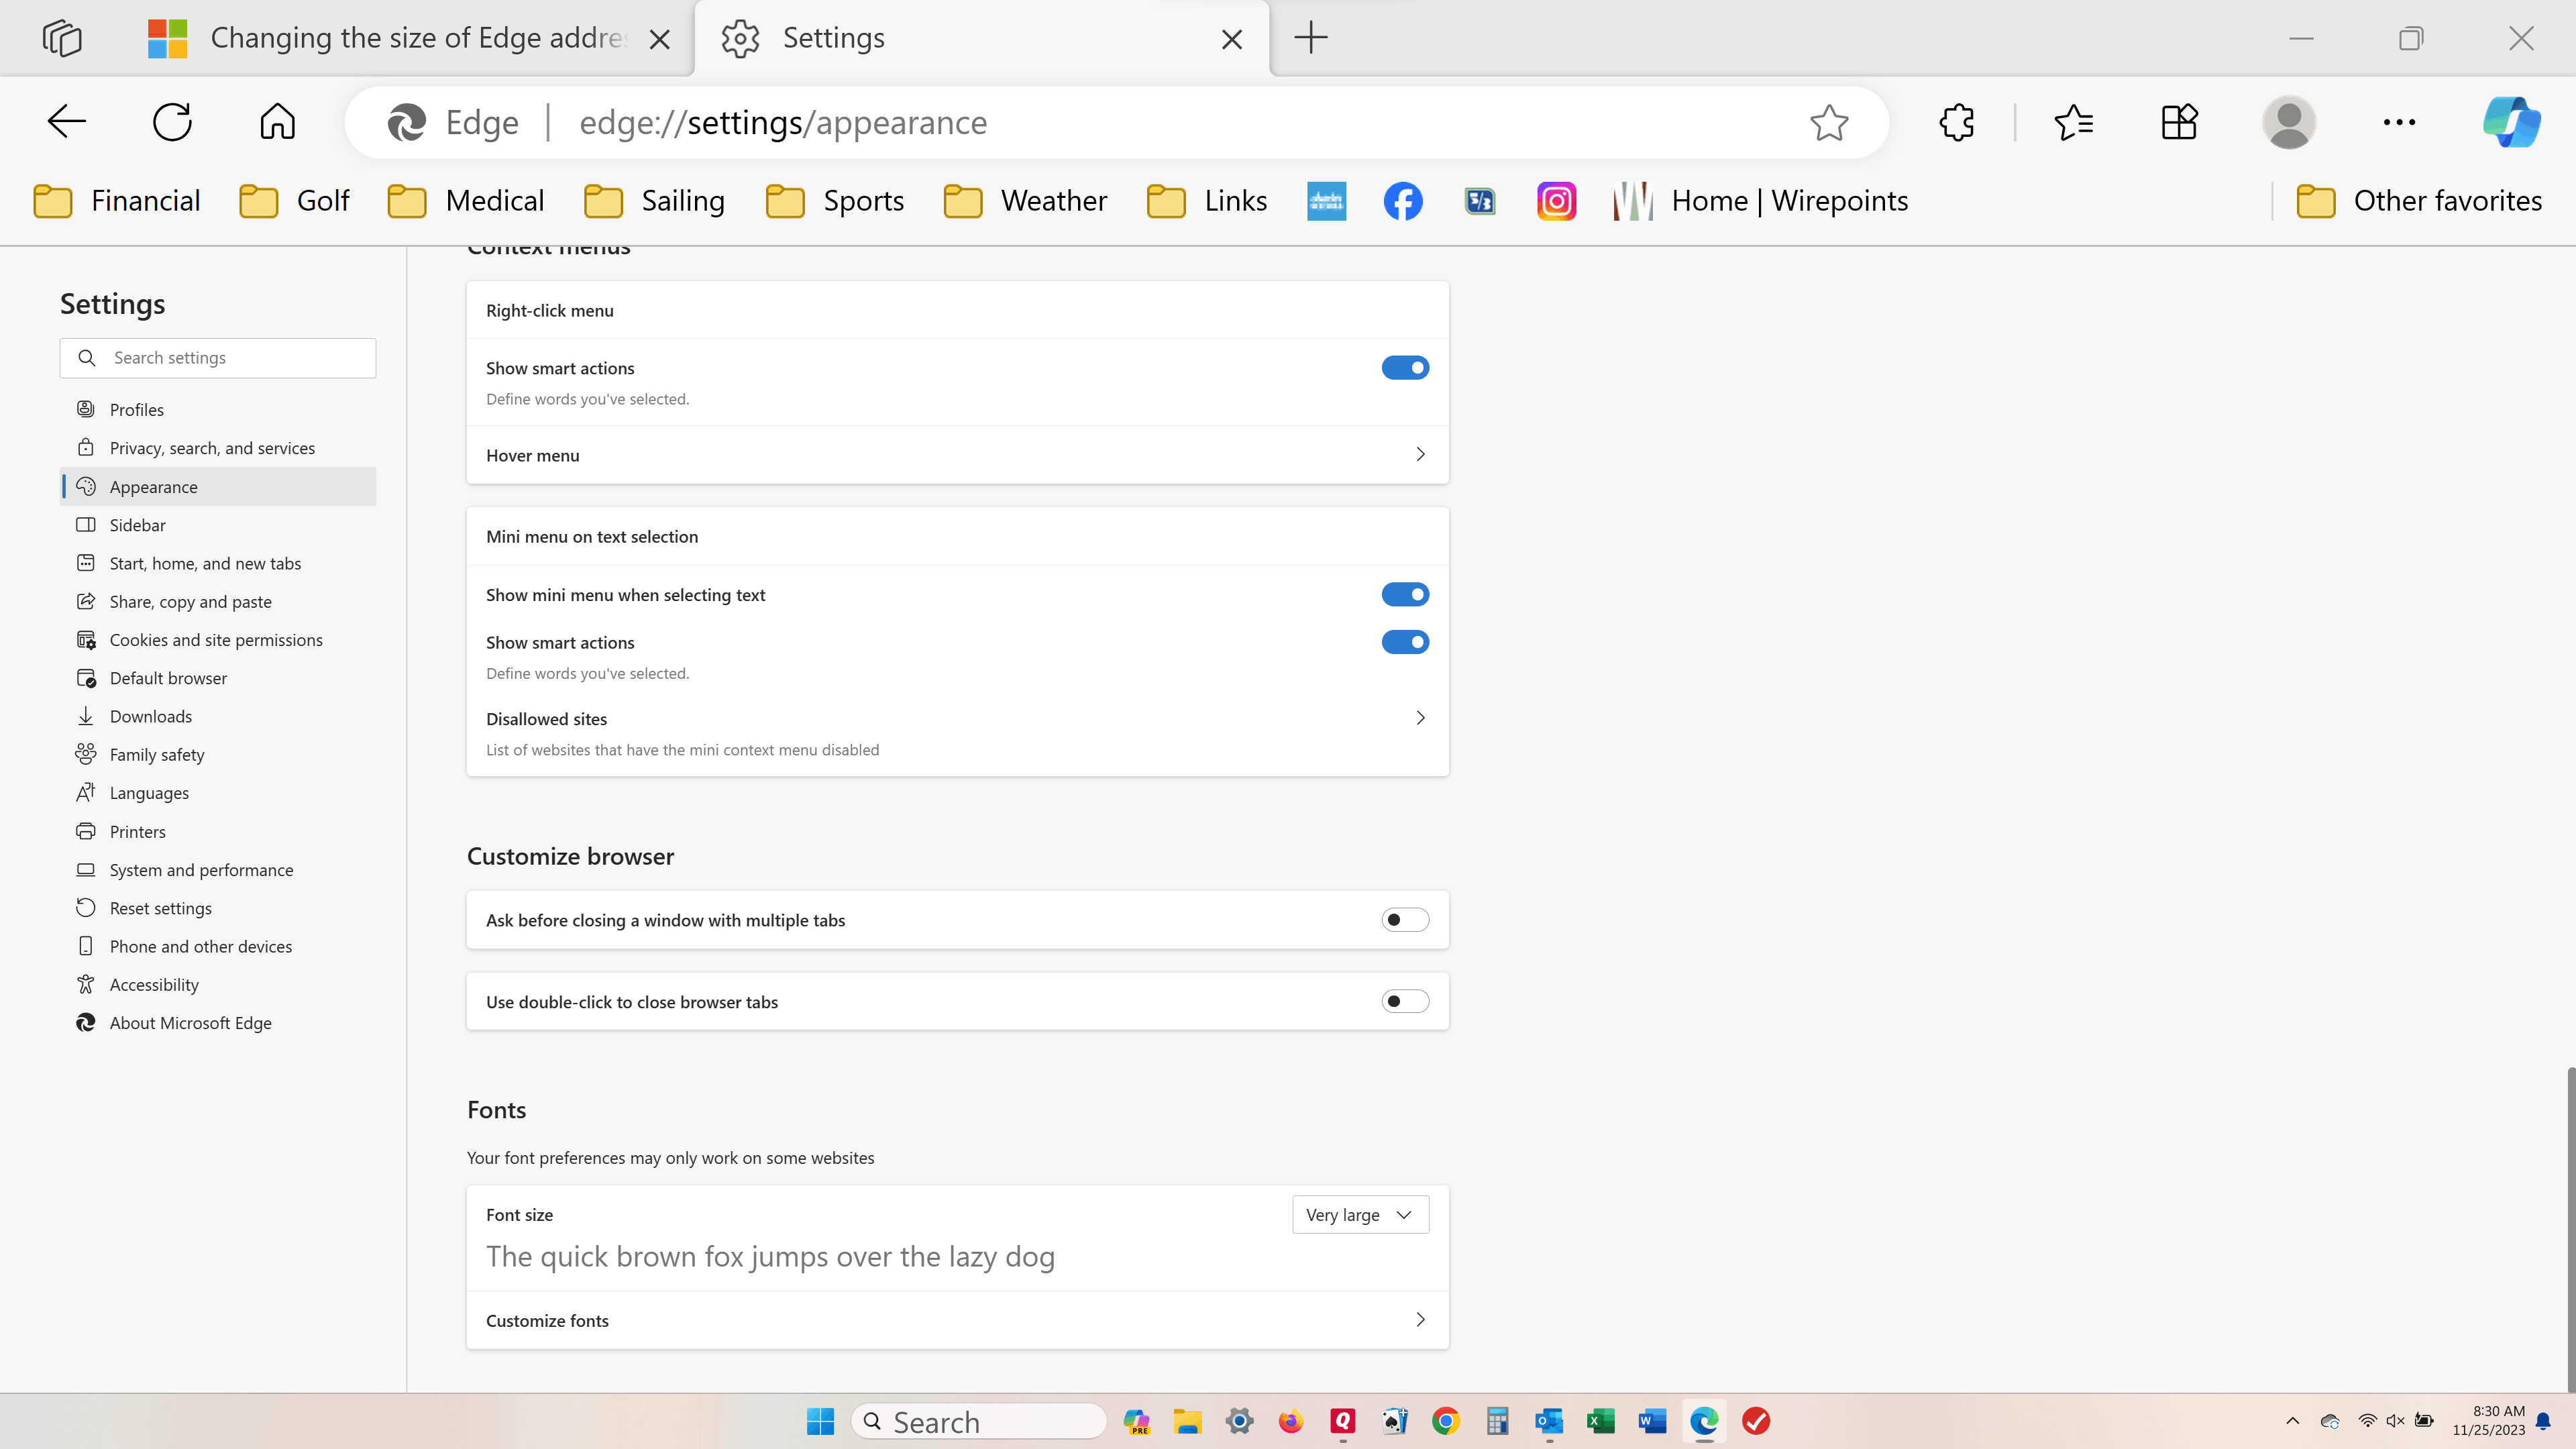Click the profile avatar icon
Viewport: 2576px width, 1449px height.
pyautogui.click(x=2289, y=121)
